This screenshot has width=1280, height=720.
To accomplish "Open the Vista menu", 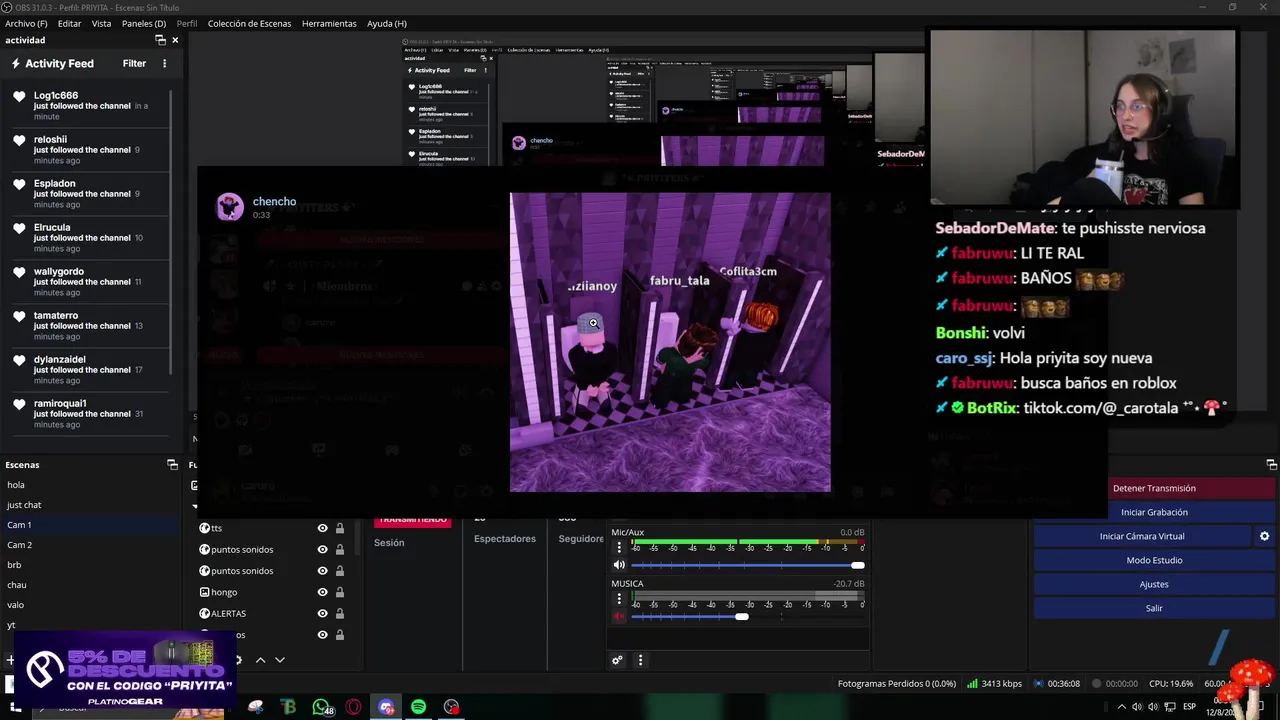I will [x=102, y=23].
